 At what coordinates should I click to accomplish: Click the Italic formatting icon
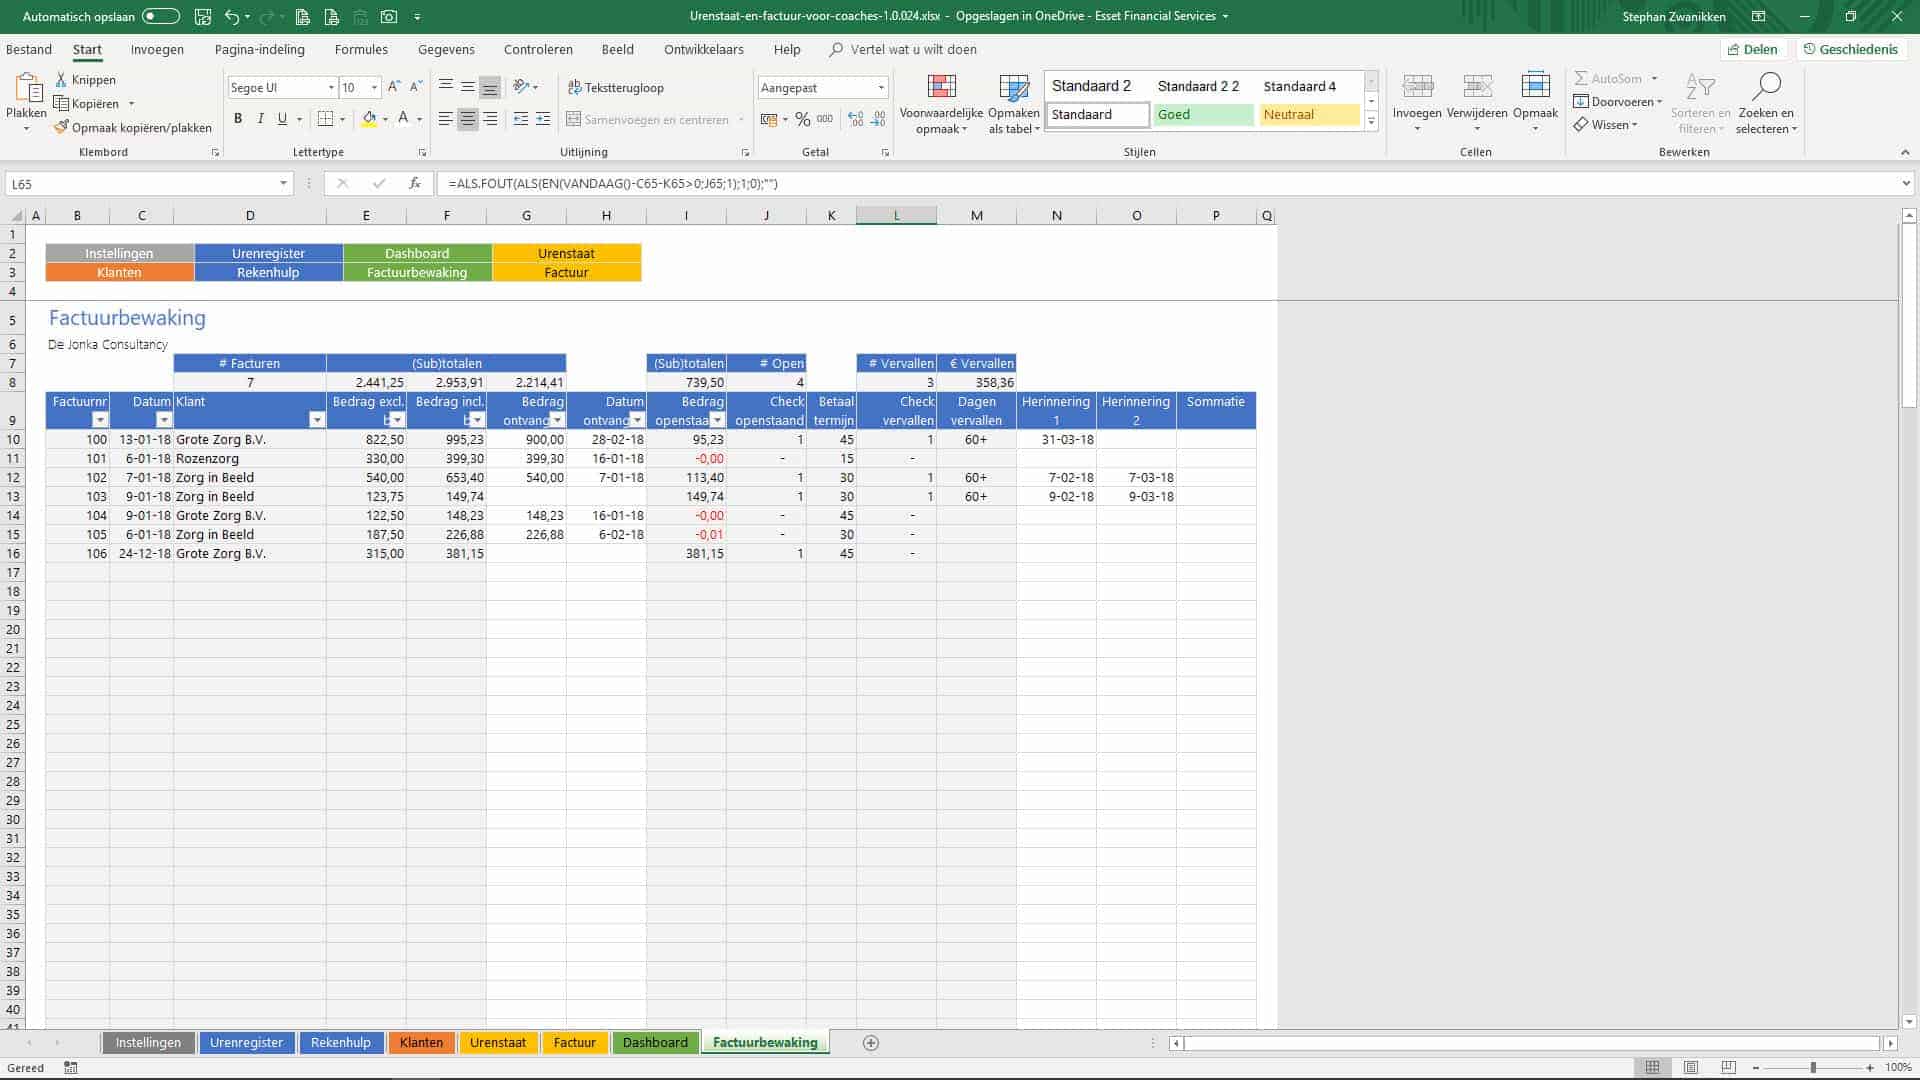click(x=260, y=119)
